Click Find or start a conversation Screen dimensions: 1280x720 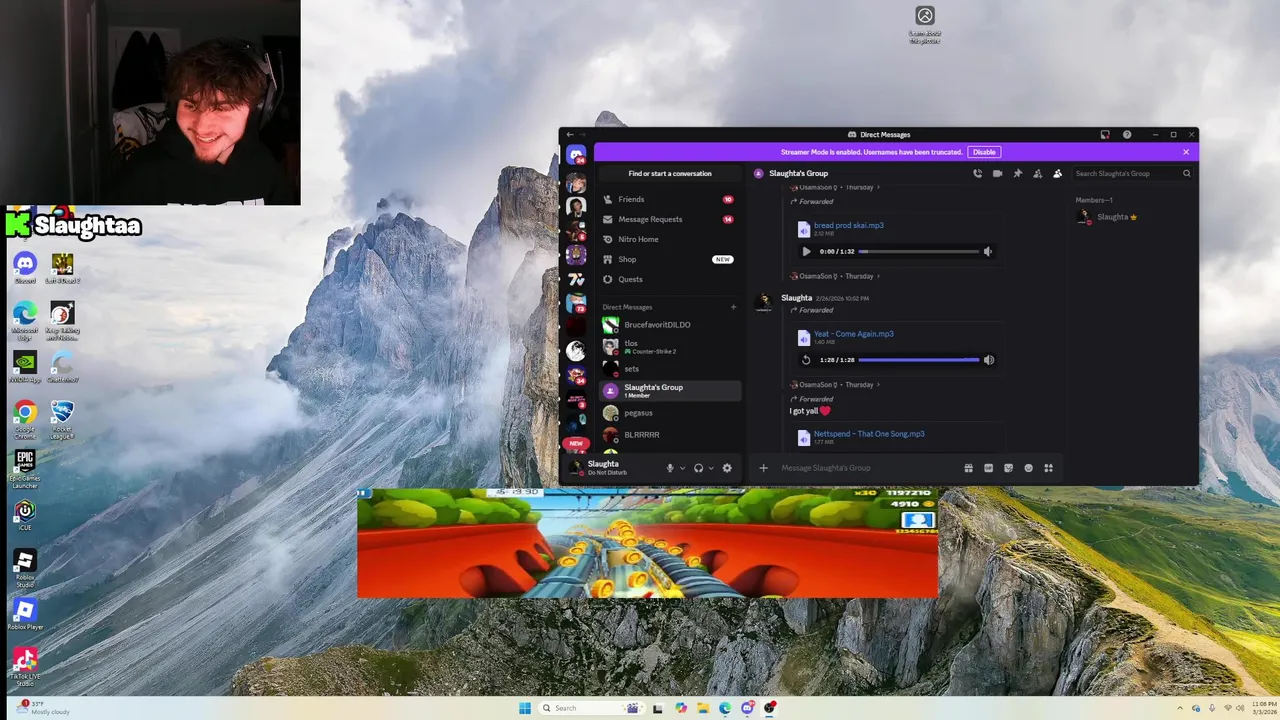tap(670, 173)
